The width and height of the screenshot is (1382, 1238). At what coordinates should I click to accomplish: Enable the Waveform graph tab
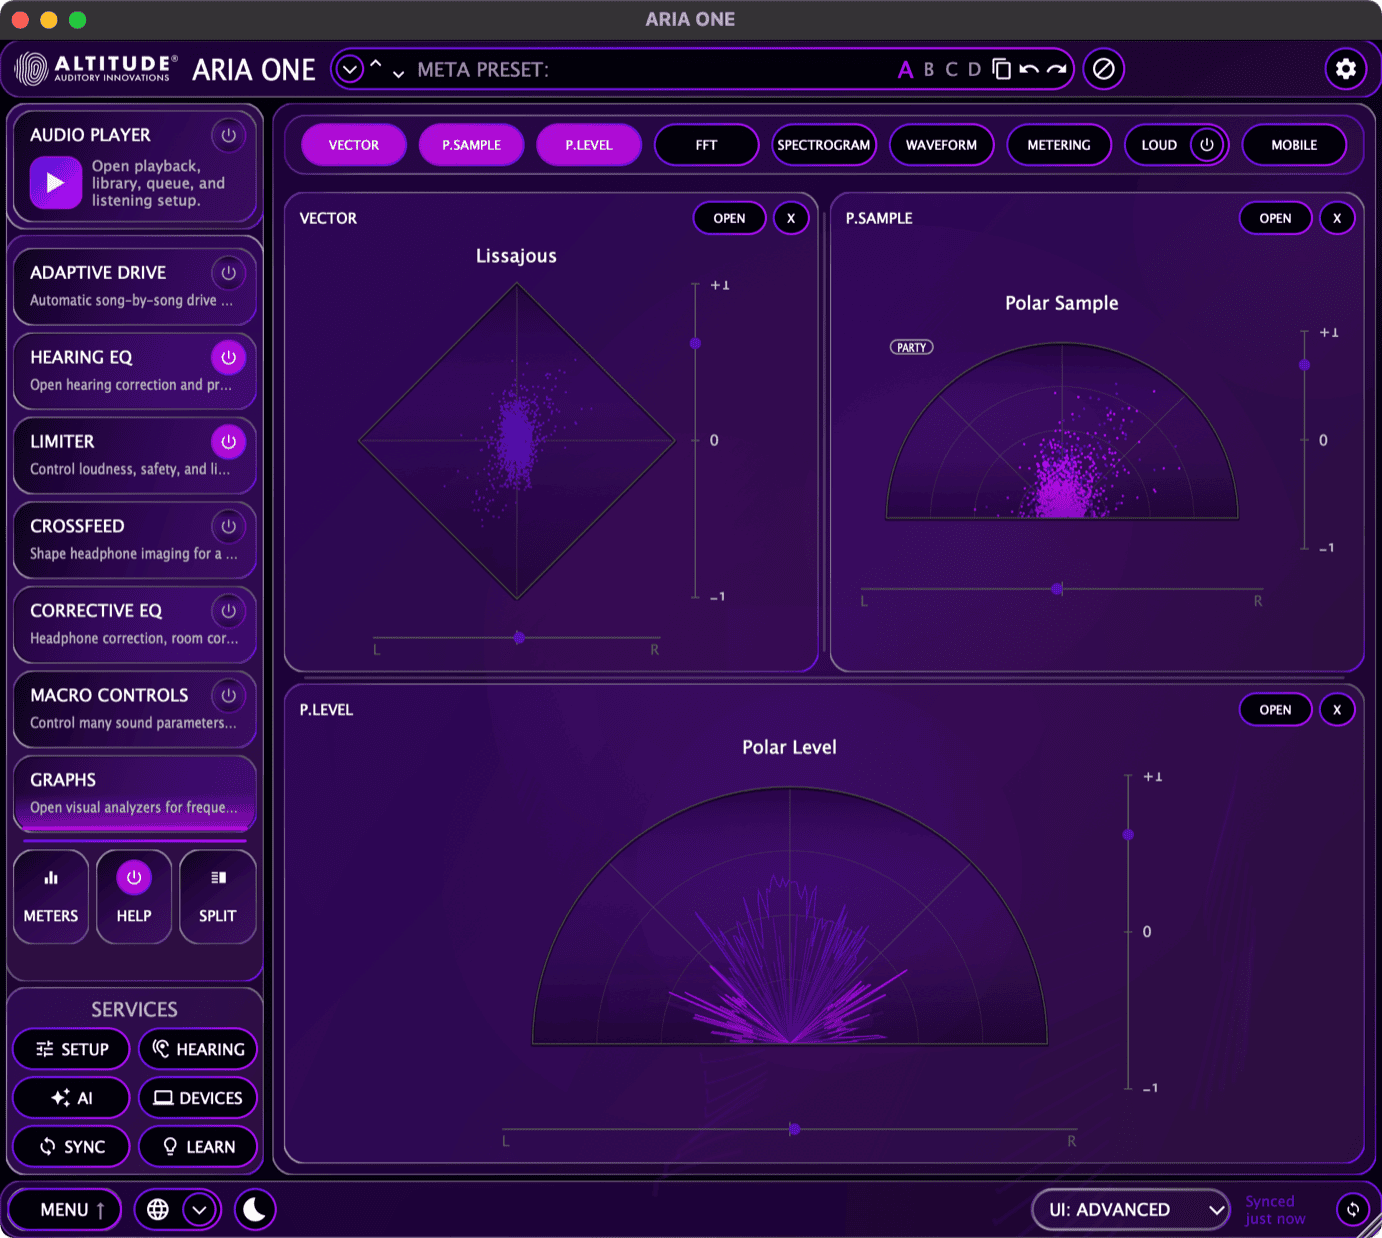tap(942, 145)
